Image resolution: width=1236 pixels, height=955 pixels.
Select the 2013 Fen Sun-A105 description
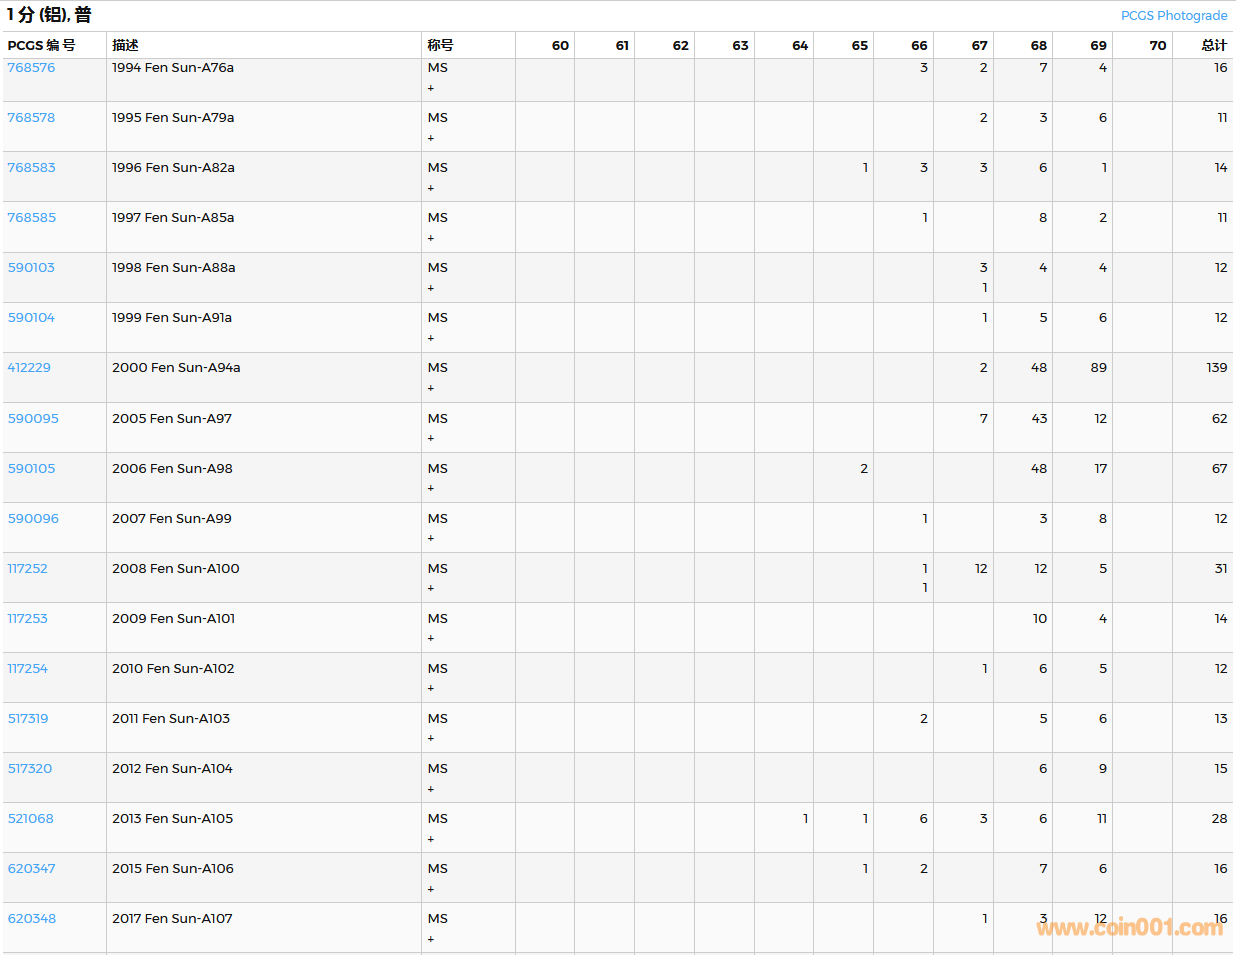tap(172, 819)
